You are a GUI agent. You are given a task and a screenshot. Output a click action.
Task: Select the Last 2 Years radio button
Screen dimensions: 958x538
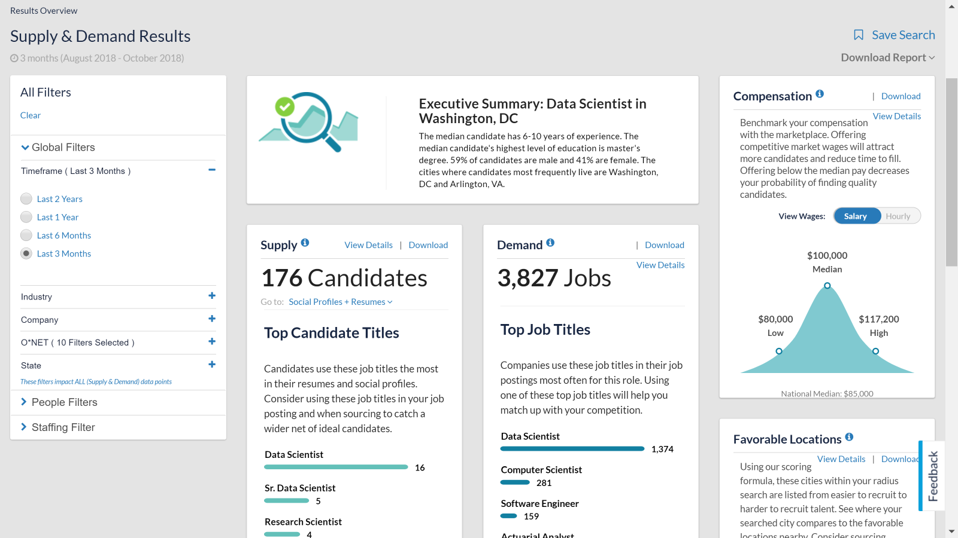point(27,199)
